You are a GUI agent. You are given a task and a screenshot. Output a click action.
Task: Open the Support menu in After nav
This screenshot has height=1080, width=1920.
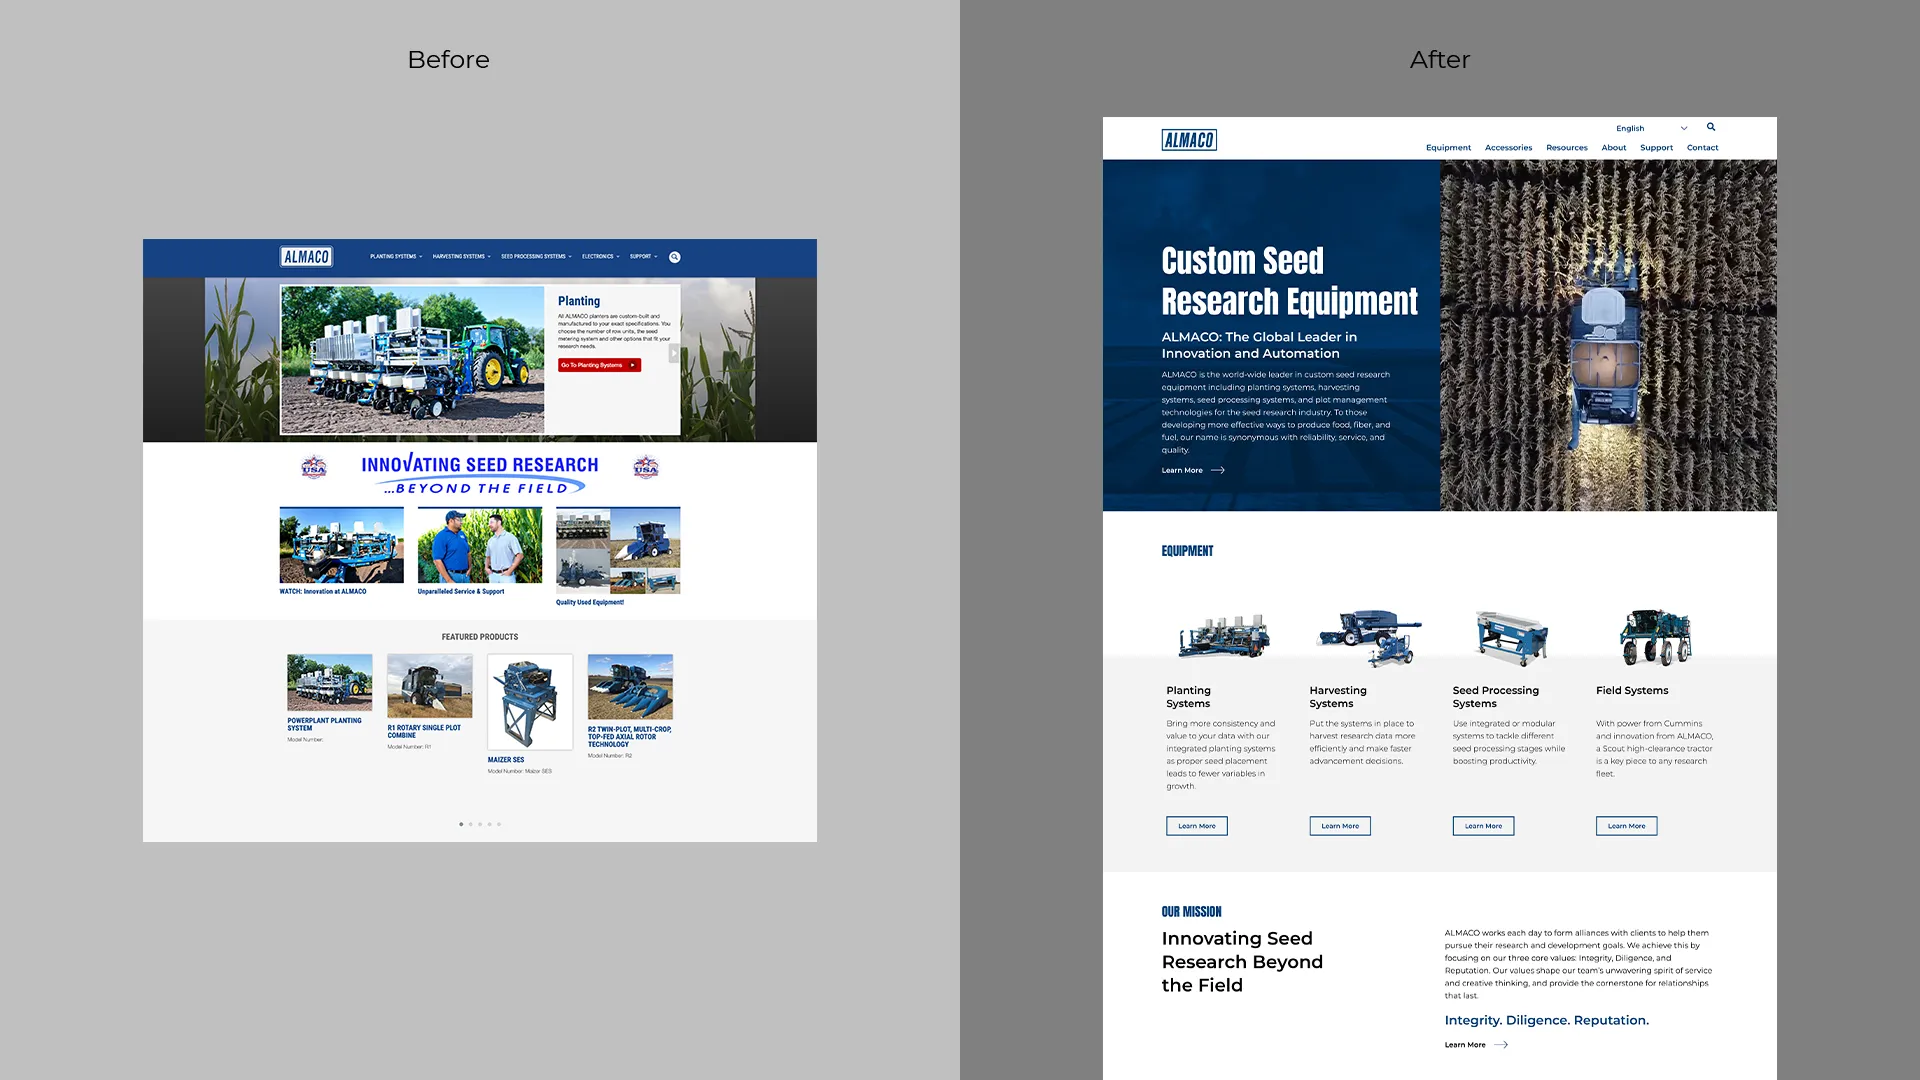1656,148
